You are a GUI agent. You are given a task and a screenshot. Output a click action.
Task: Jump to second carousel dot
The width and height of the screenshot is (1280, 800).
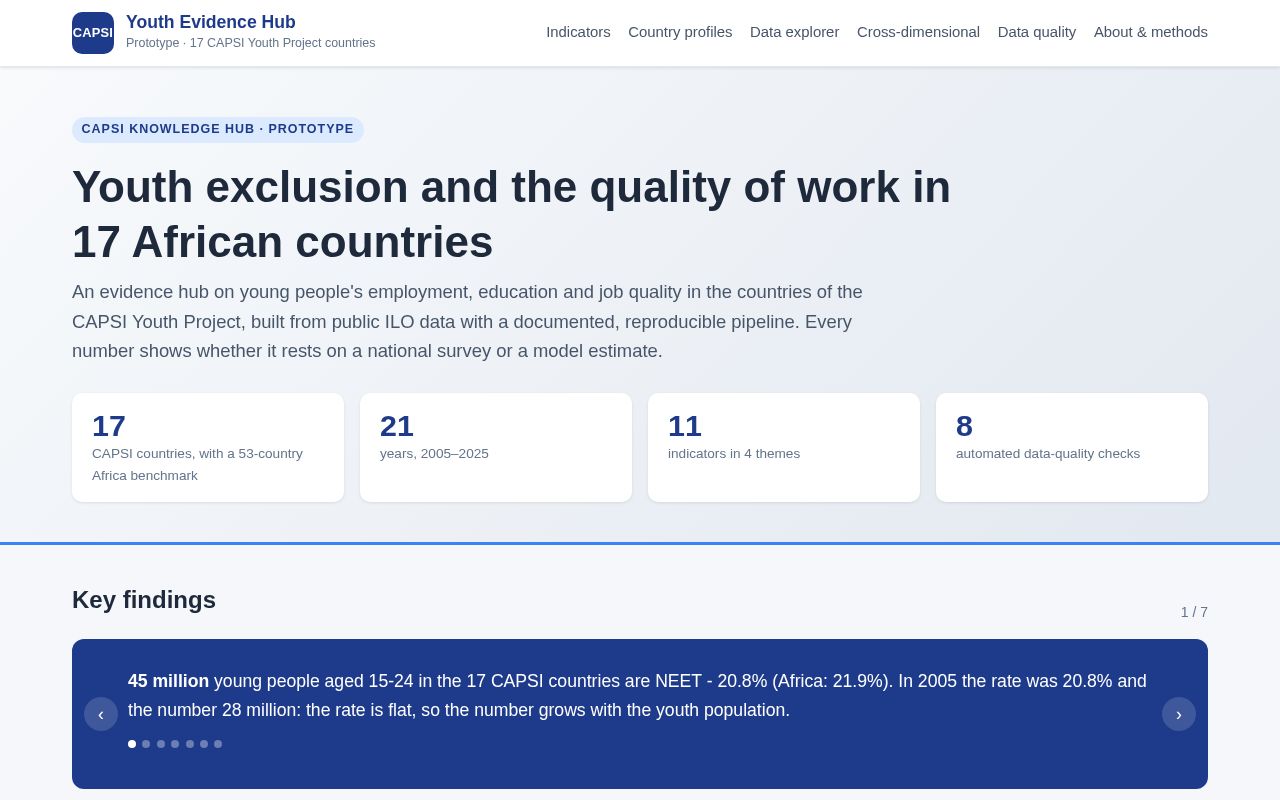pyautogui.click(x=146, y=744)
